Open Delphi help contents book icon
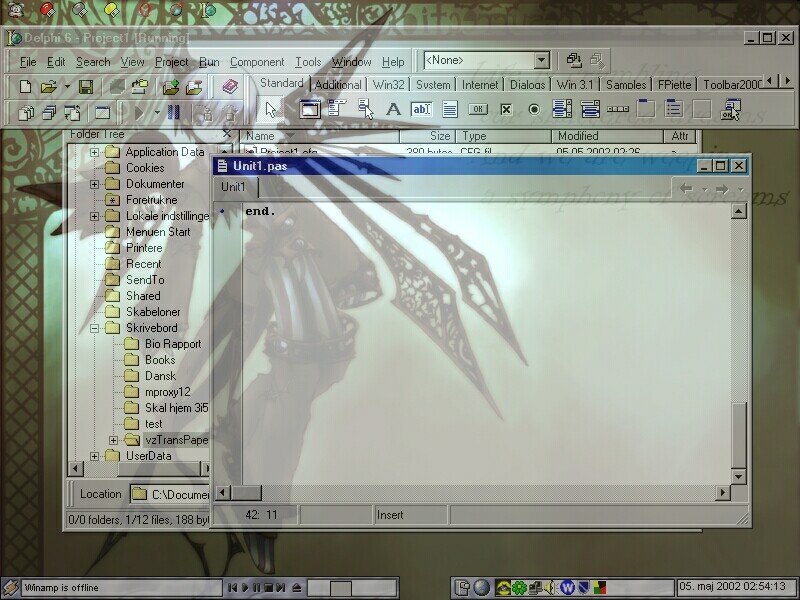This screenshot has height=600, width=800. pyautogui.click(x=230, y=87)
